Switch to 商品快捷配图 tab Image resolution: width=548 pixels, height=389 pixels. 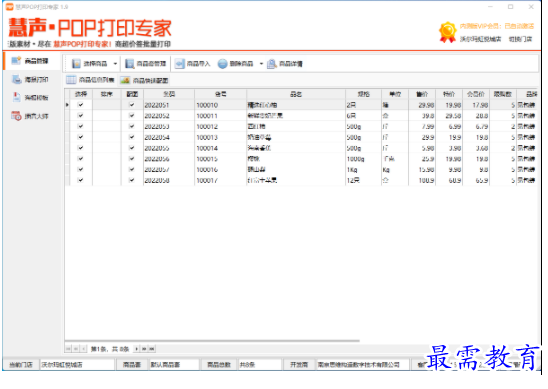click(144, 80)
